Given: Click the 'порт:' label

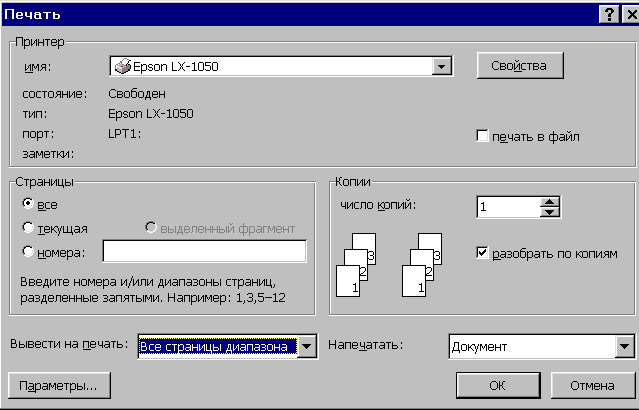Looking at the screenshot, I should click(x=38, y=134).
